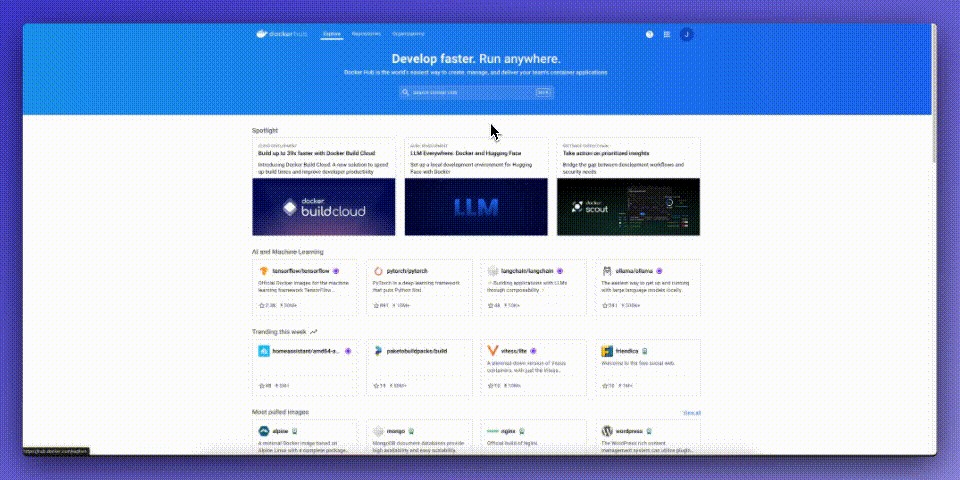Viewport: 960px width, 480px height.
Task: Click the purple badge beside vitess/lite
Action: tap(533, 351)
